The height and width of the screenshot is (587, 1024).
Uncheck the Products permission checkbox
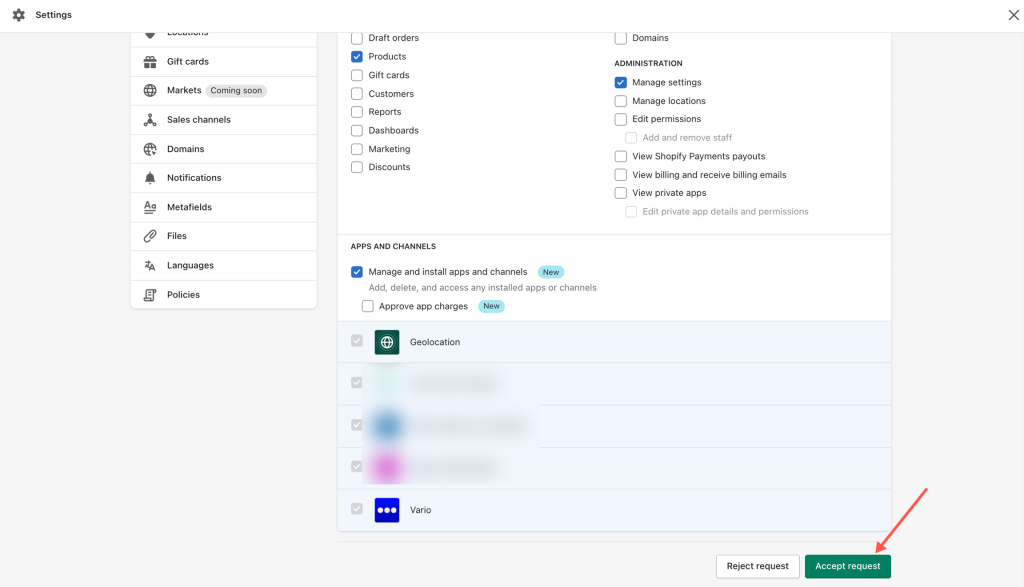coord(357,57)
